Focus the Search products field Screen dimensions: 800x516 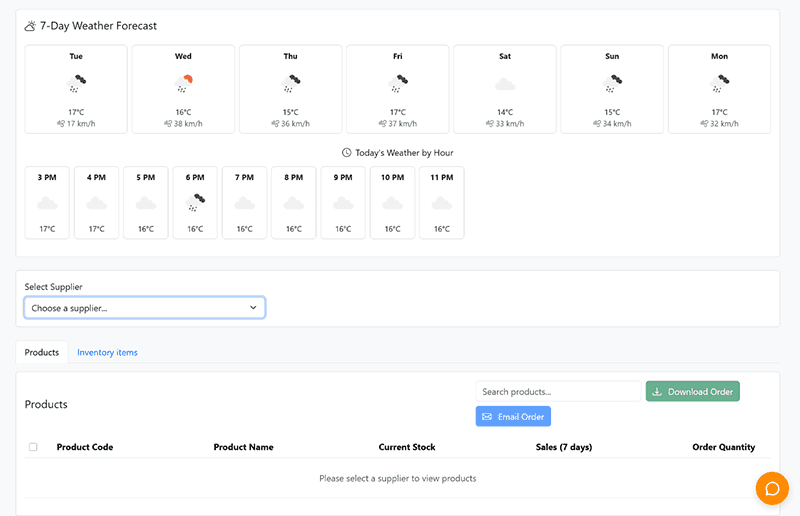point(558,391)
